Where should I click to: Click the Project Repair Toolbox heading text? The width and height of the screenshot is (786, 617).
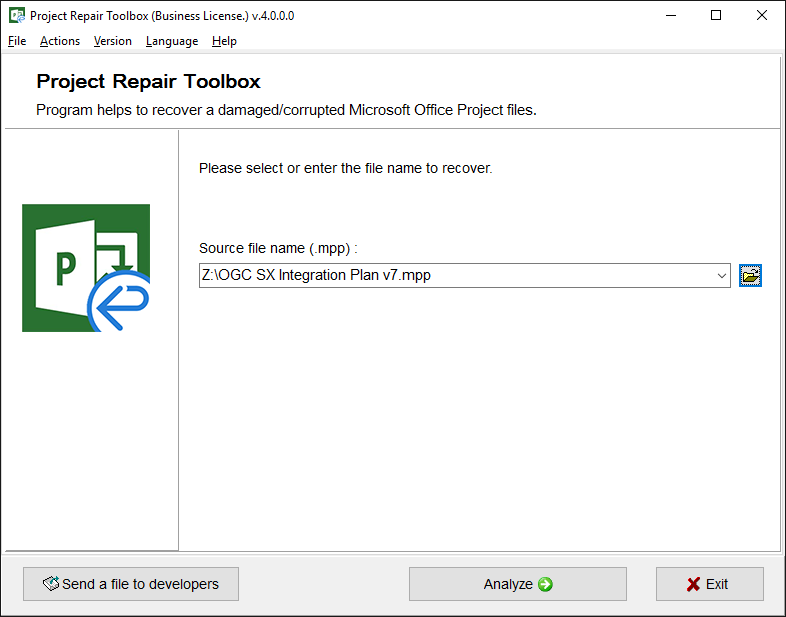[148, 82]
